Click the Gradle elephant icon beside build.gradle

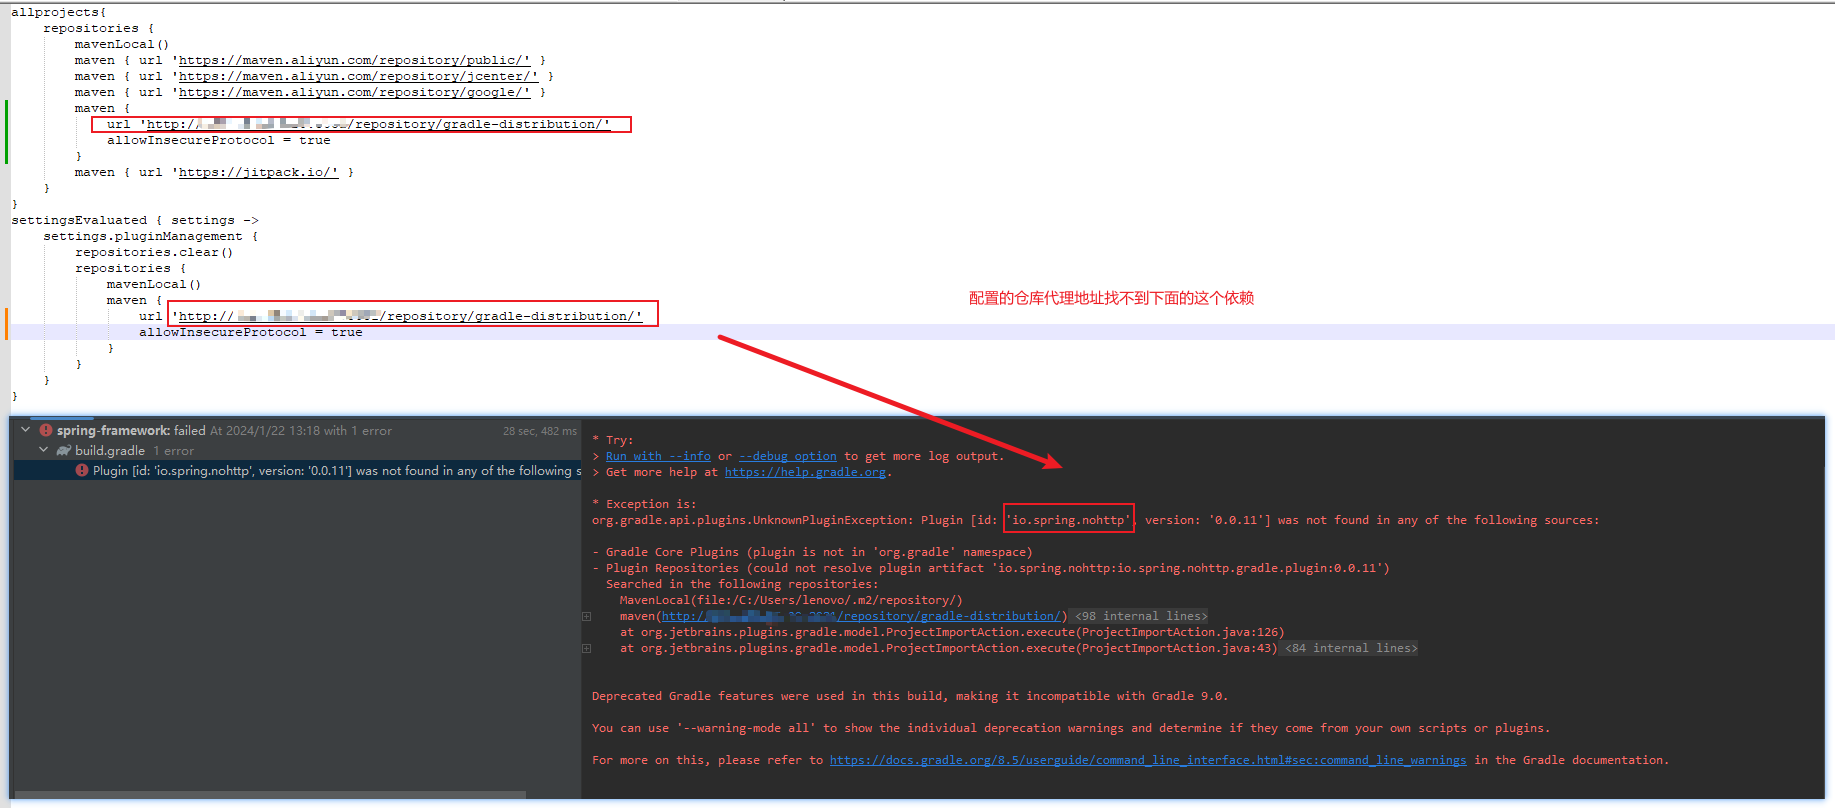[64, 451]
